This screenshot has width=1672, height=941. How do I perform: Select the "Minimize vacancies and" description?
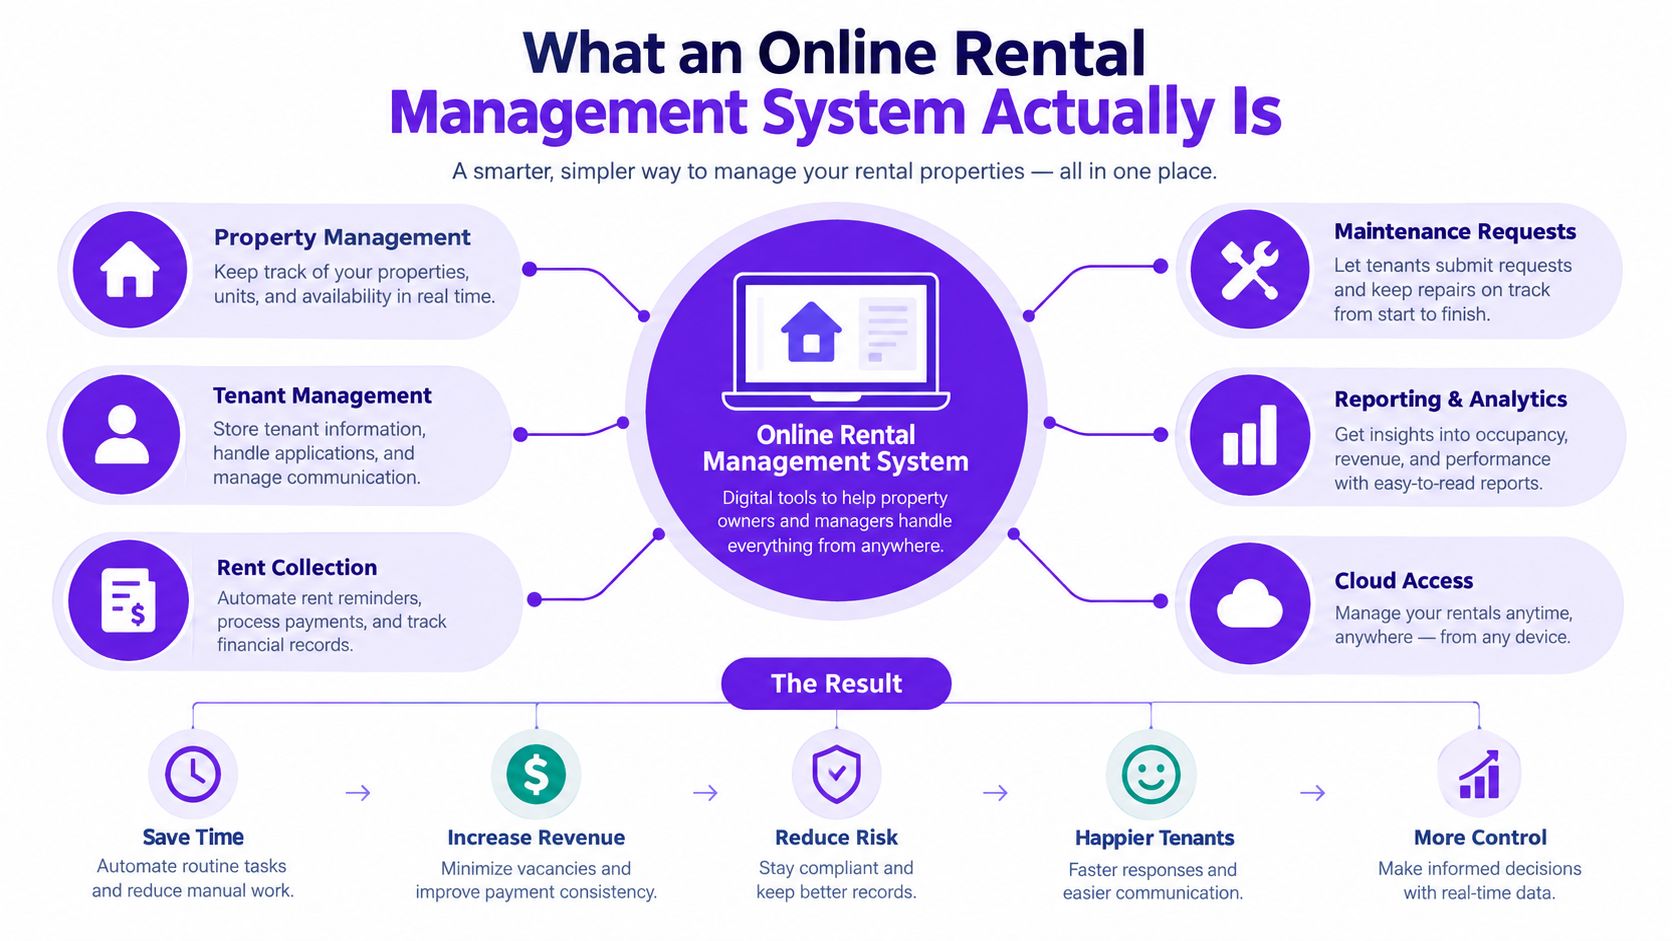pyautogui.click(x=536, y=880)
